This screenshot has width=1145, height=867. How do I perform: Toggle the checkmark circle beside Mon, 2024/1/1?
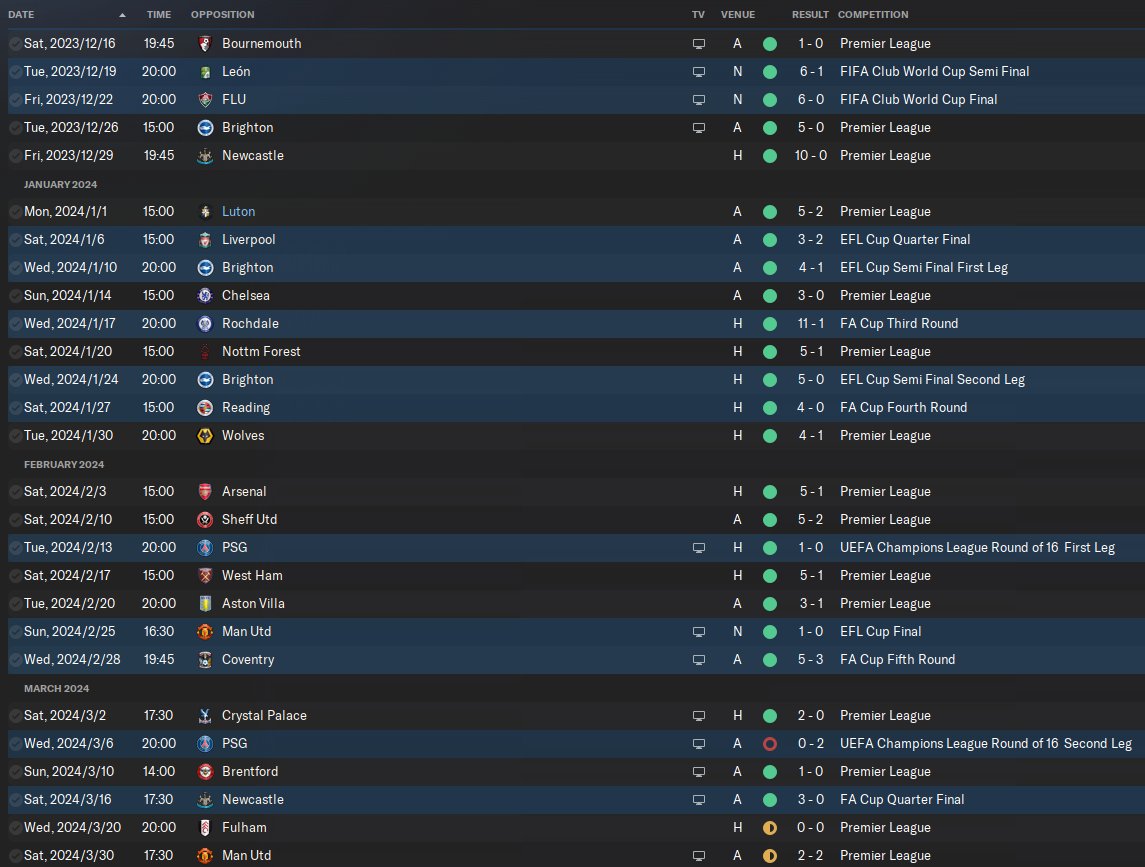pyautogui.click(x=15, y=212)
